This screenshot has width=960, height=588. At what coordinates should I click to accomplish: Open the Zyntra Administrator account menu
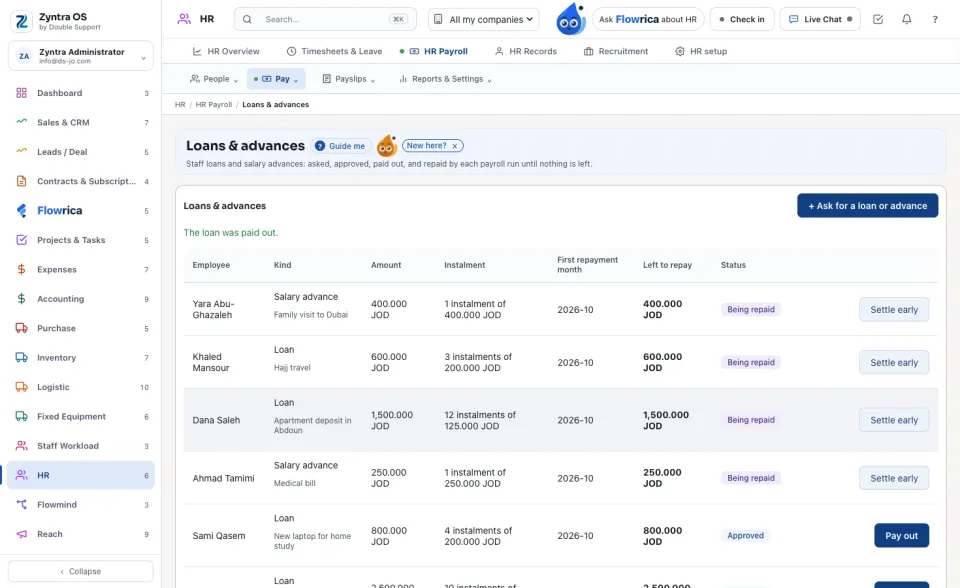[81, 56]
